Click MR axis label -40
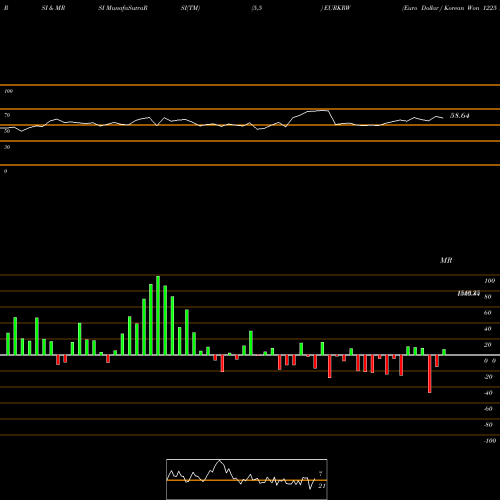 [488, 393]
